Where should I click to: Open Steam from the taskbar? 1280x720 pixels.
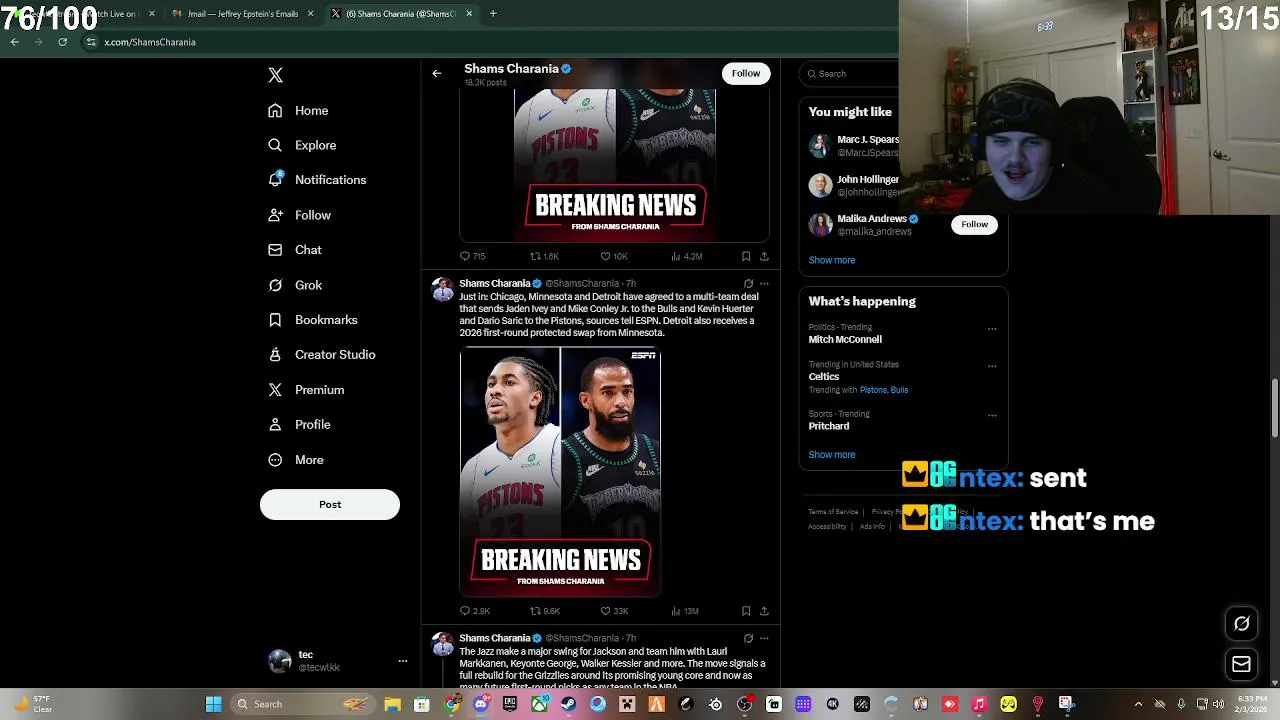click(568, 704)
